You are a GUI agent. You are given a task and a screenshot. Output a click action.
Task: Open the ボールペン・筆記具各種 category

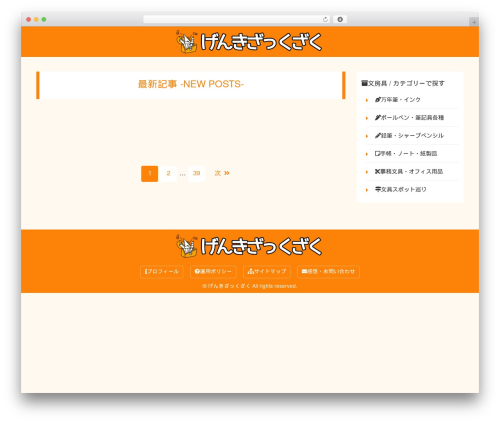[409, 118]
